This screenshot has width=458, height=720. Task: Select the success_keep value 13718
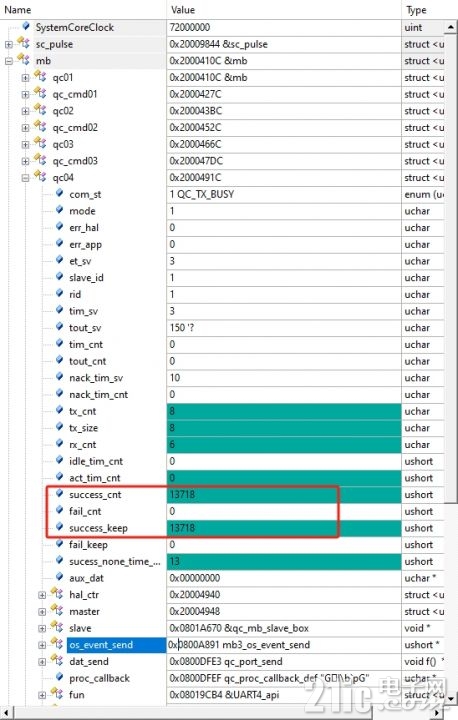[284, 528]
